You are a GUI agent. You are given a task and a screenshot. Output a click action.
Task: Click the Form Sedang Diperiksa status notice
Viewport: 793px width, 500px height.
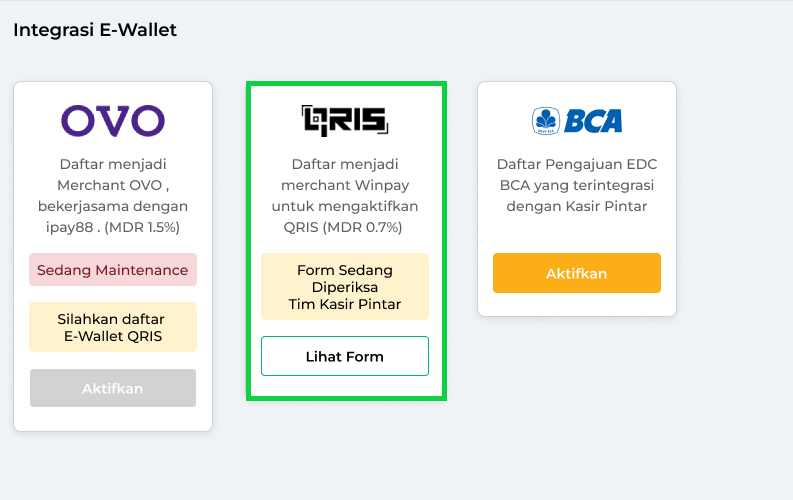click(345, 287)
